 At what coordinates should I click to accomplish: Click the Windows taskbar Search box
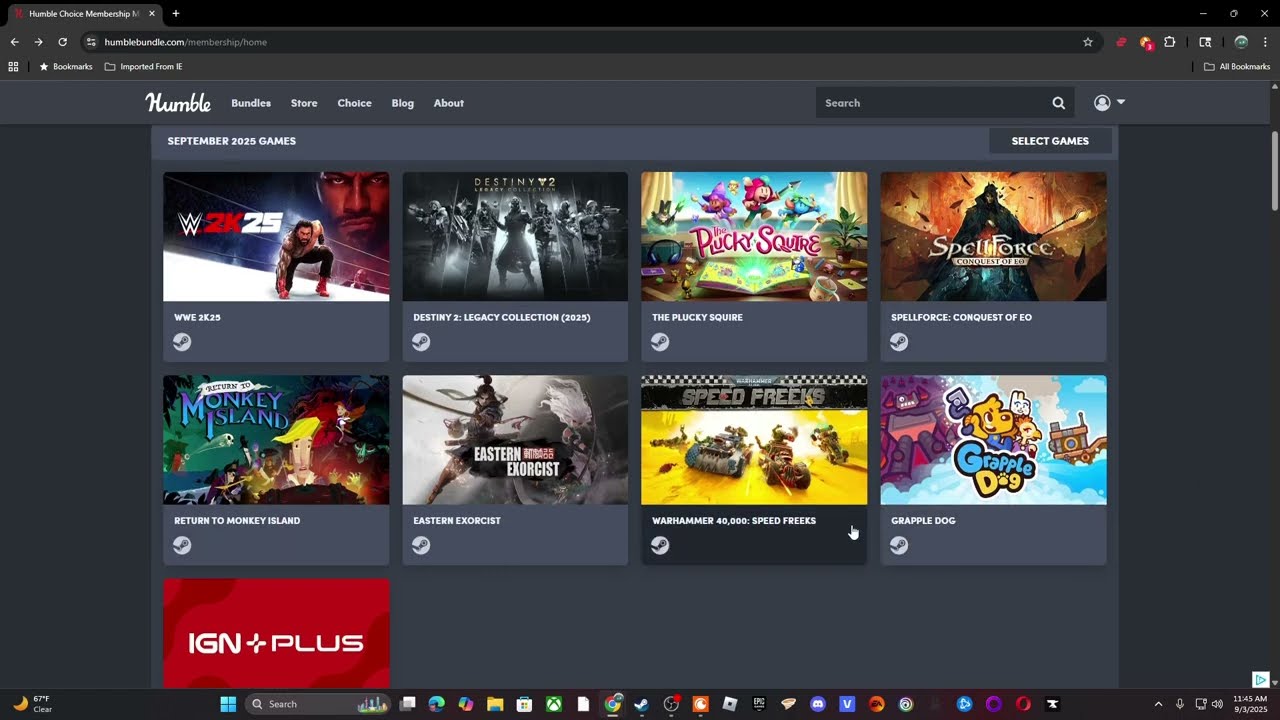click(318, 704)
